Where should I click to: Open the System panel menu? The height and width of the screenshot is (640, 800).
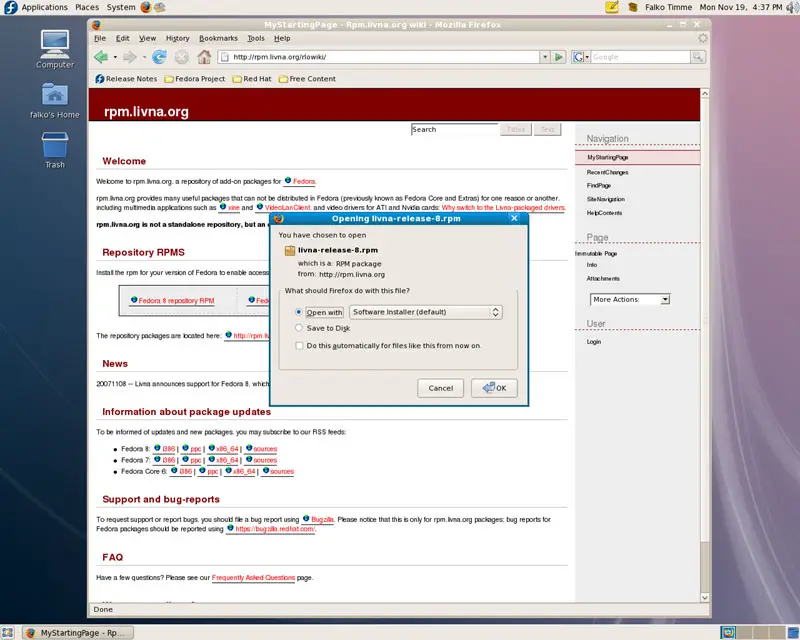(121, 7)
